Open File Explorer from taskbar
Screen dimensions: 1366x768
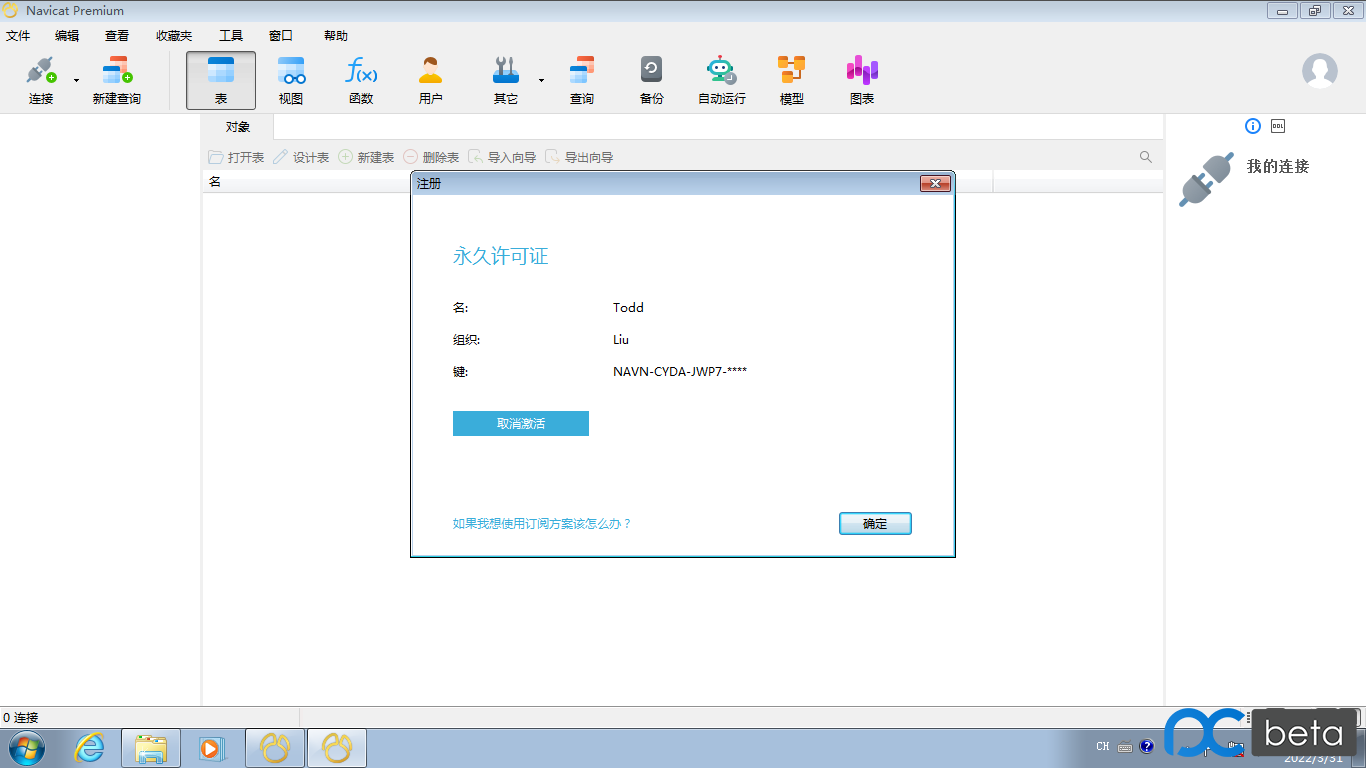(x=151, y=748)
